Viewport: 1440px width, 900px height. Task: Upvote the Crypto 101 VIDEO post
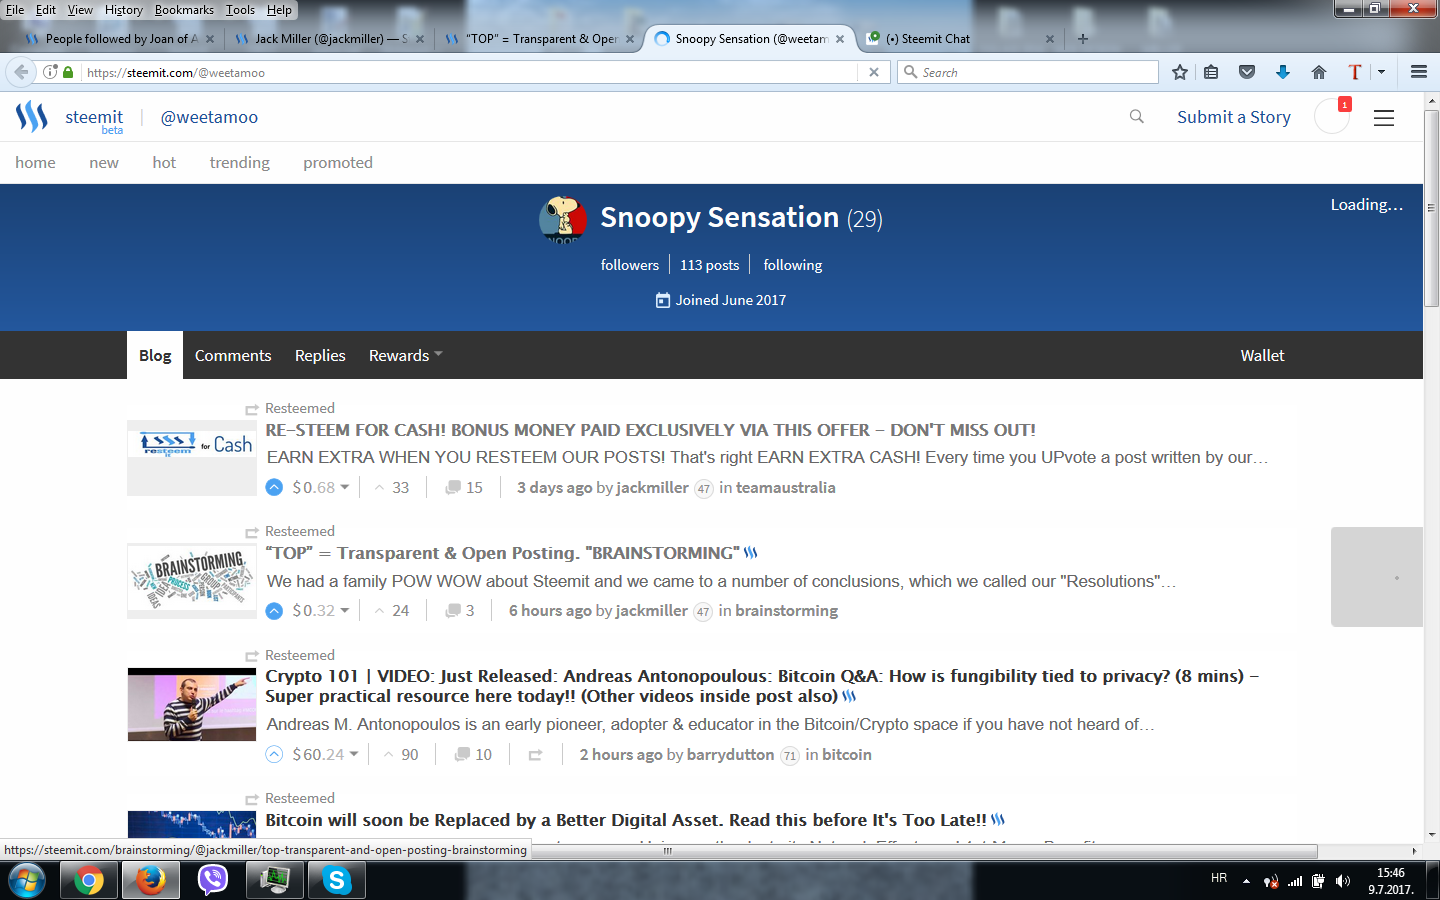[x=274, y=754]
